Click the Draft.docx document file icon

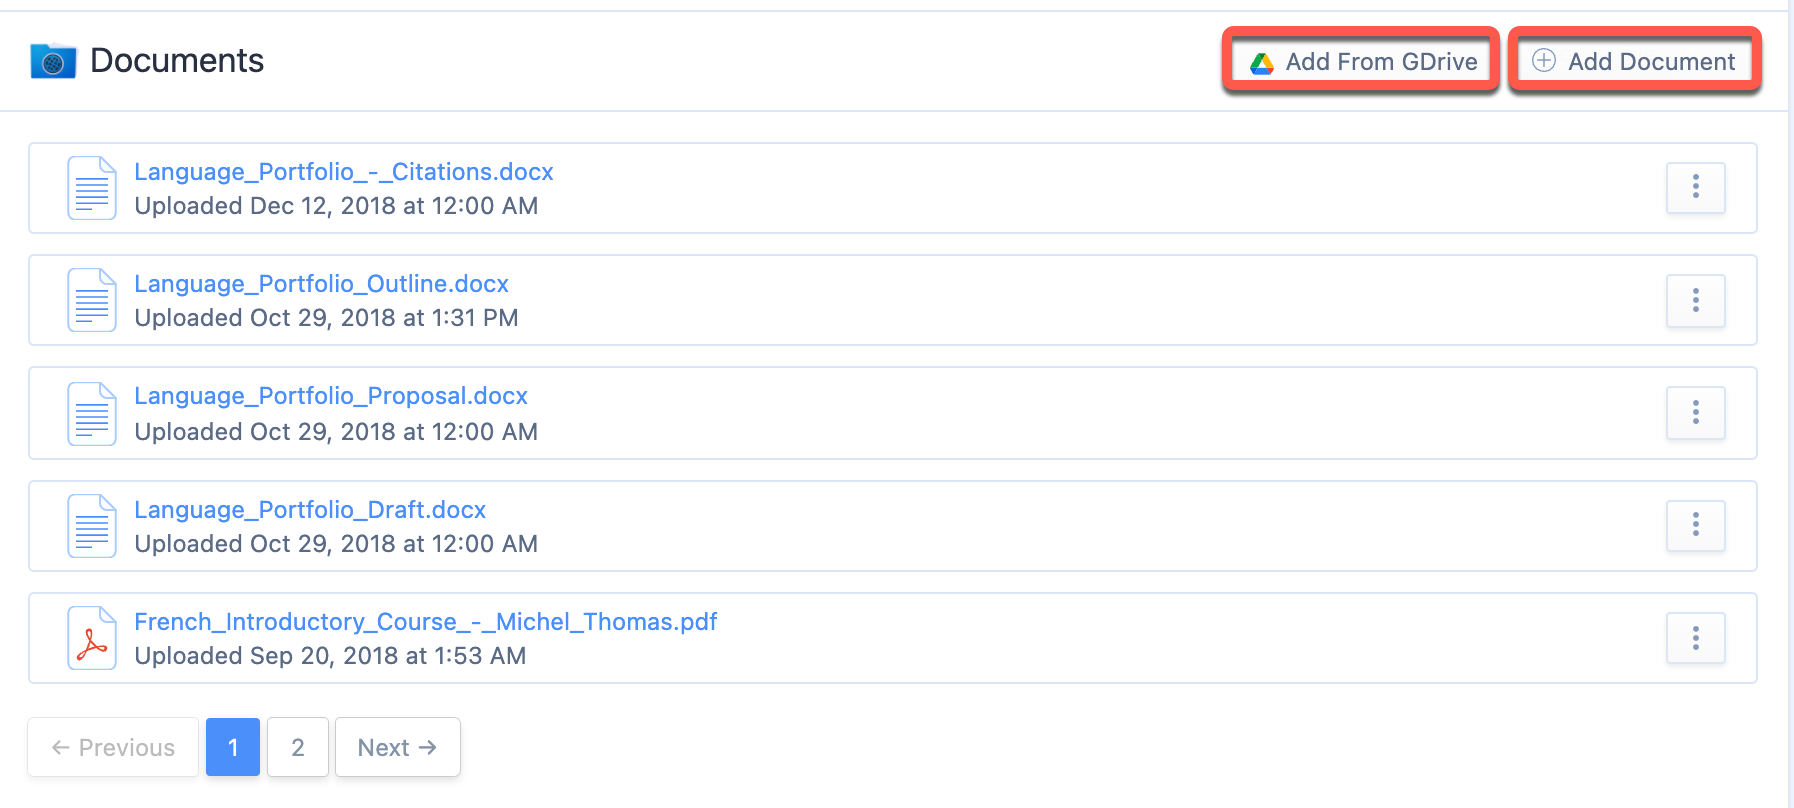92,526
